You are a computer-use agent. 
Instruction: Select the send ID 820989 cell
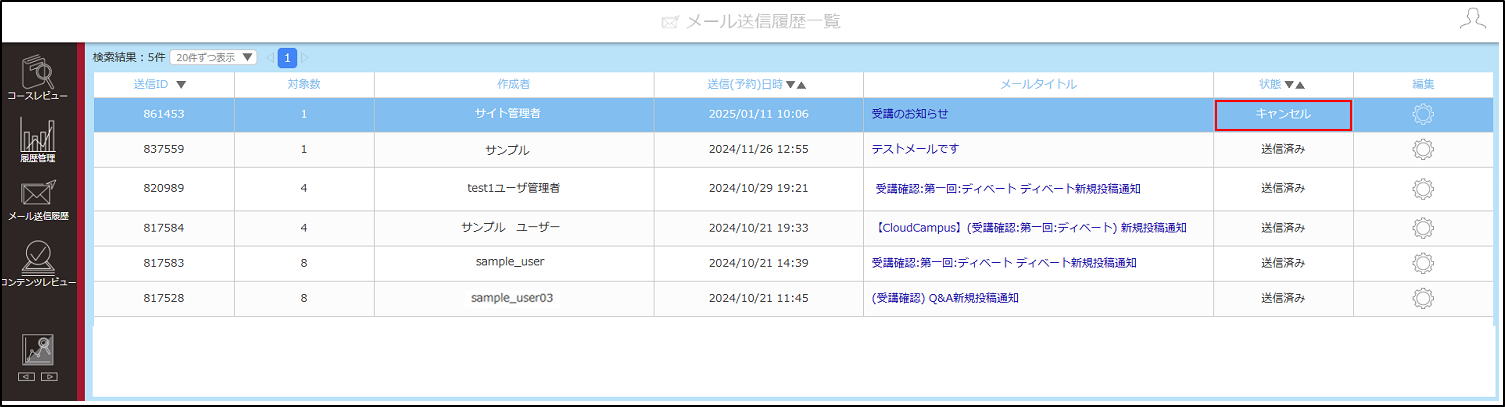point(163,188)
